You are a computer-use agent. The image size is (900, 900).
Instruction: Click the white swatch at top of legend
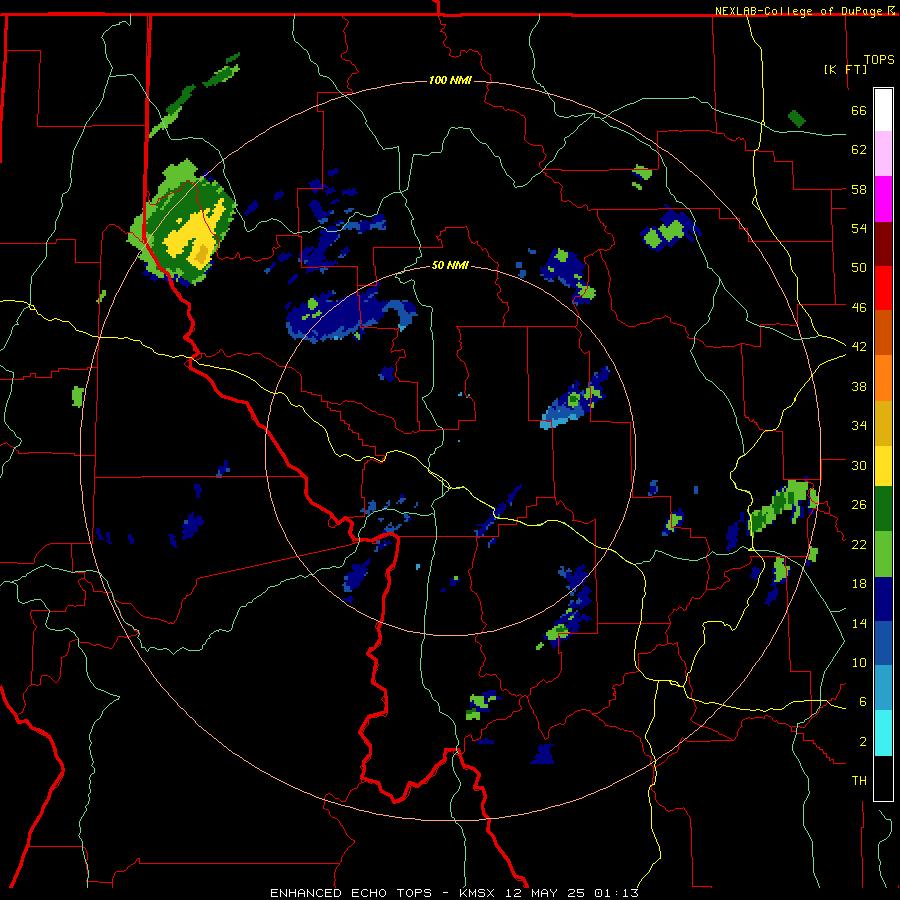point(883,110)
